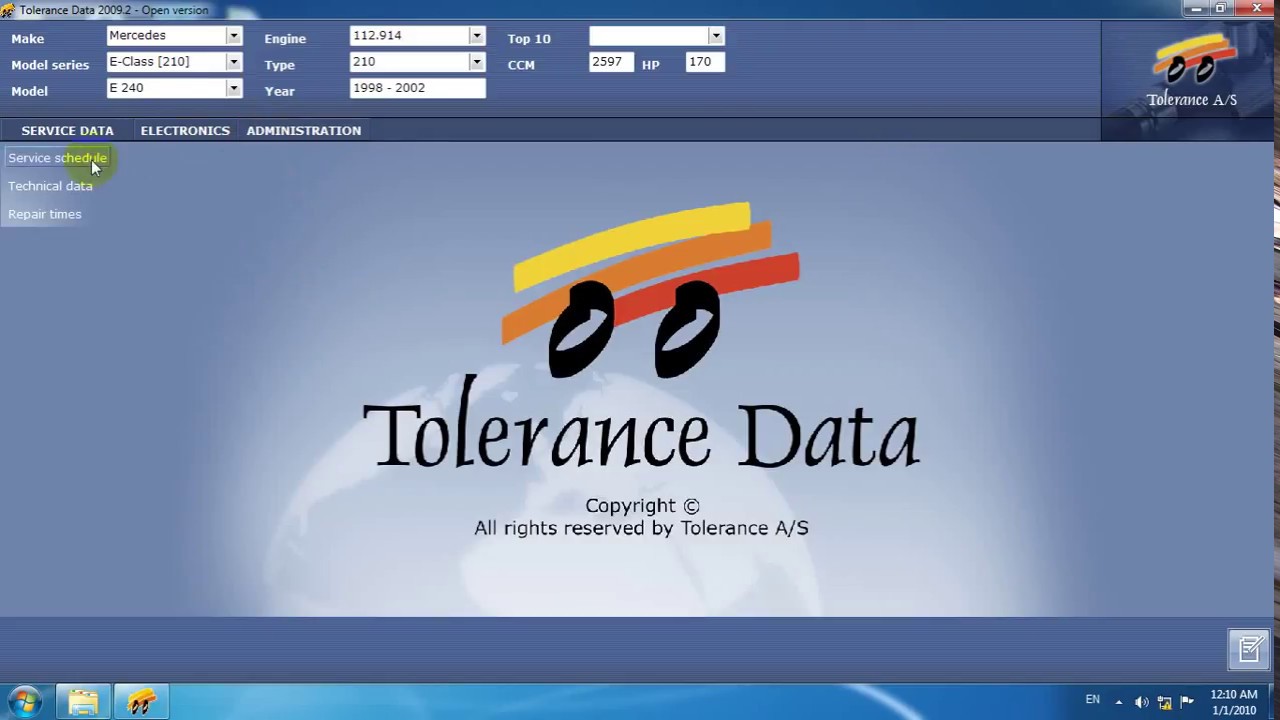Close the Tolerance Data window
The image size is (1280, 720).
click(x=1256, y=8)
